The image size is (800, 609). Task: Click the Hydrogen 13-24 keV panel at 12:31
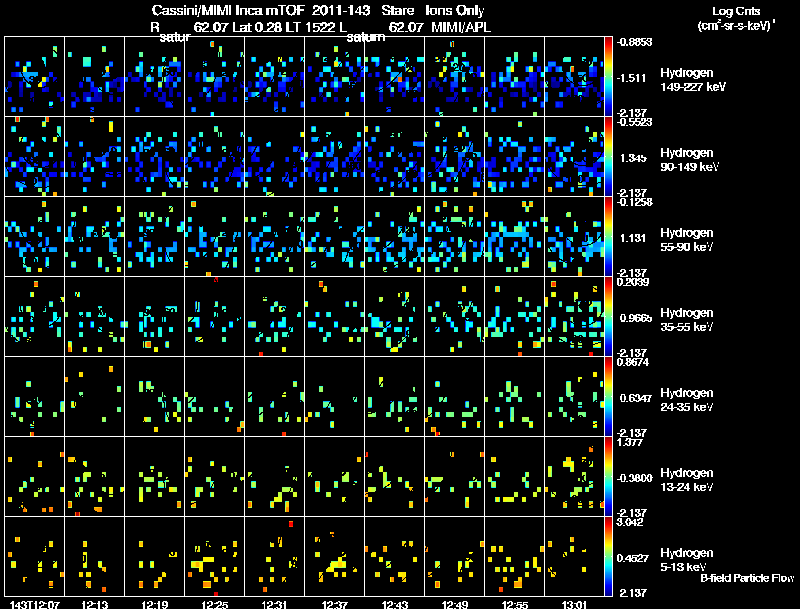click(274, 476)
